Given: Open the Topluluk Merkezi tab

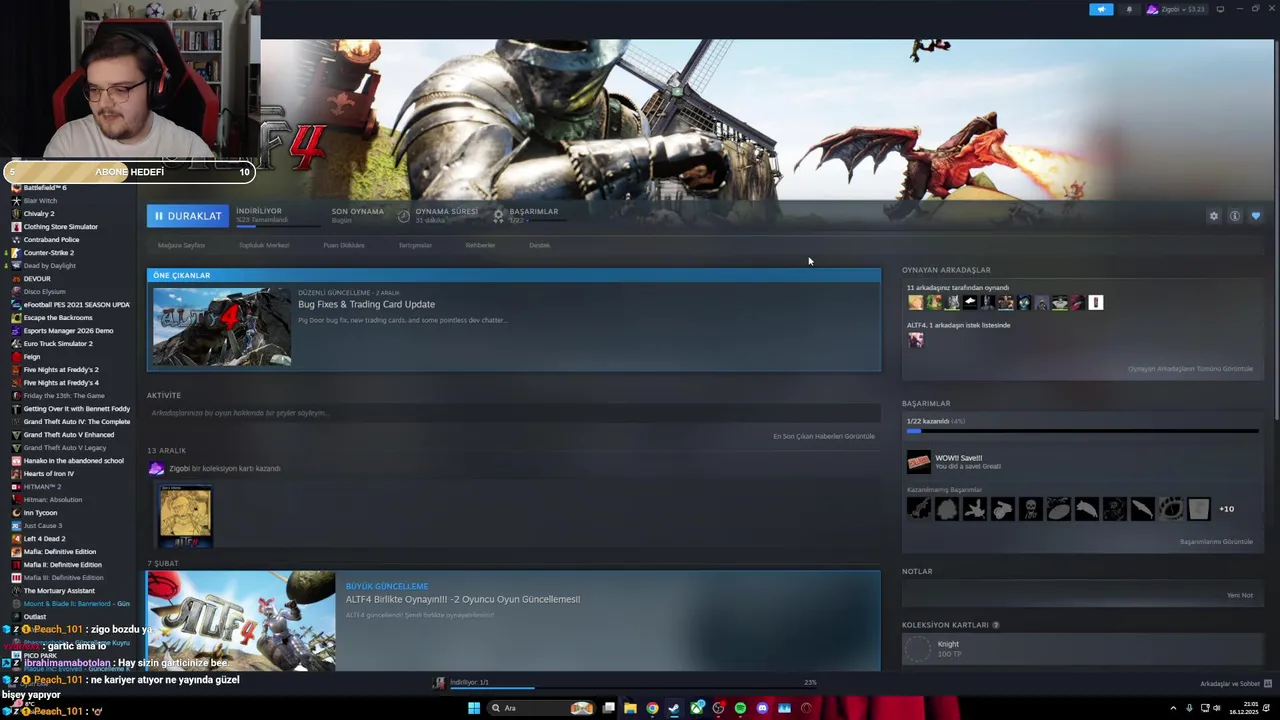Looking at the screenshot, I should click(264, 245).
